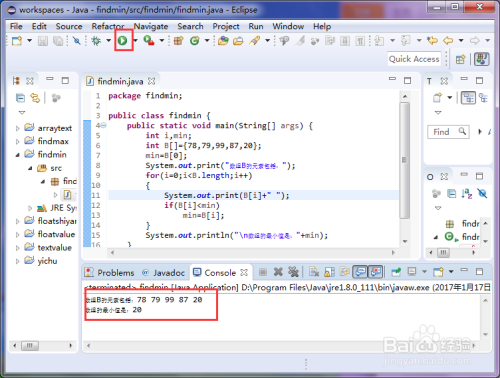Click the Package Explorer horizontal scrollbar thumb
The height and width of the screenshot is (378, 500).
(30, 346)
